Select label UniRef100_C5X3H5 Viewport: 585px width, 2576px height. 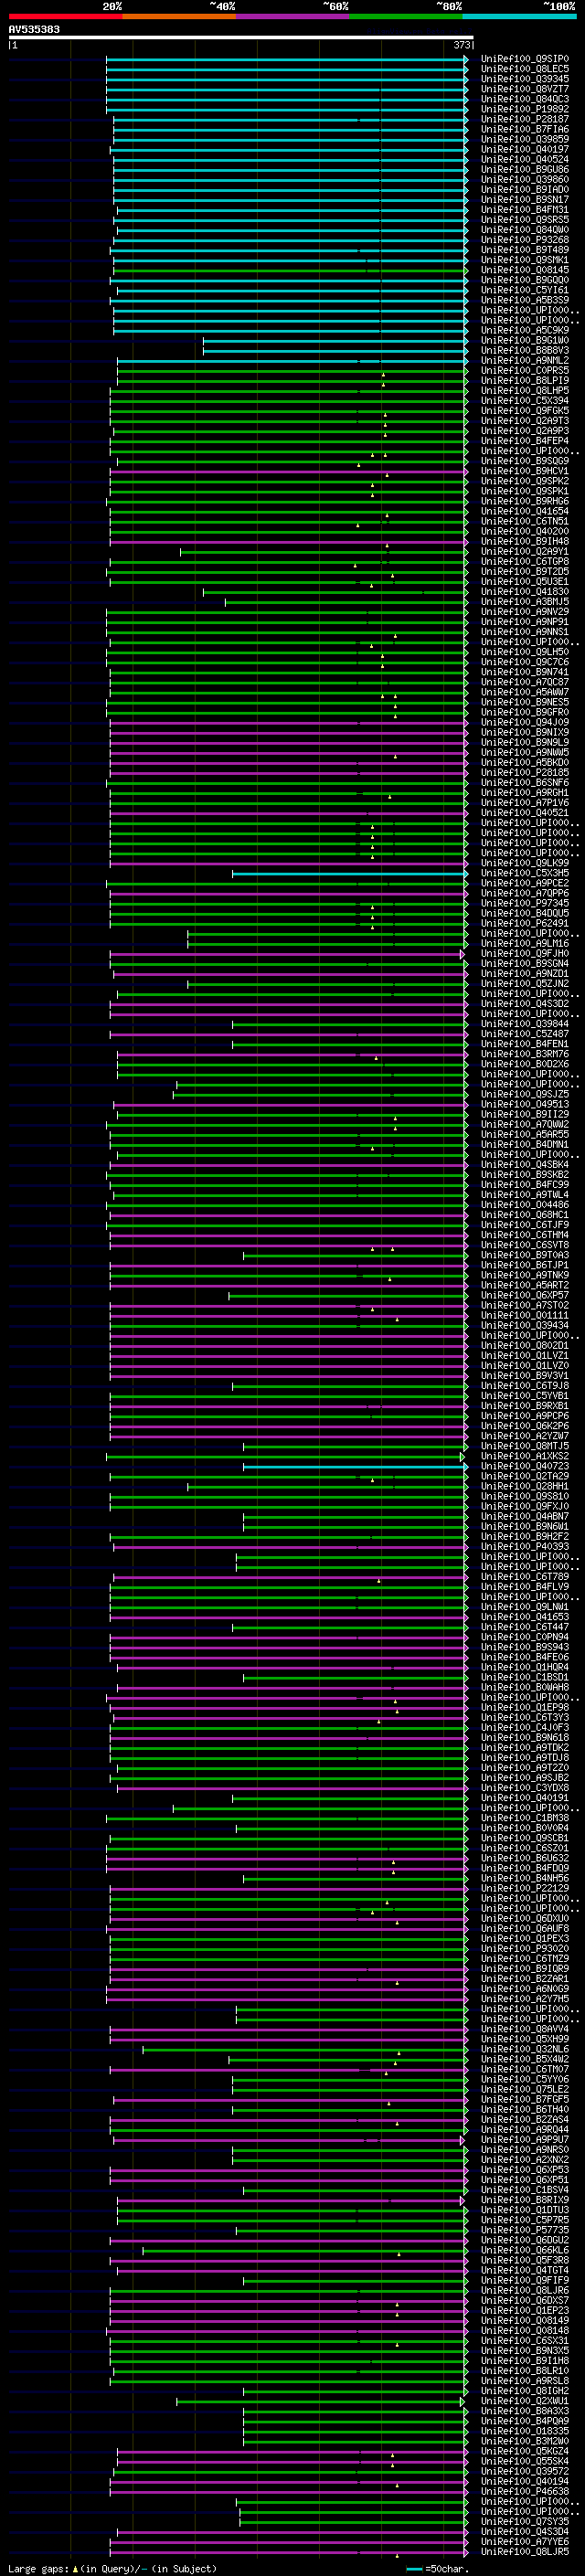coord(525,873)
